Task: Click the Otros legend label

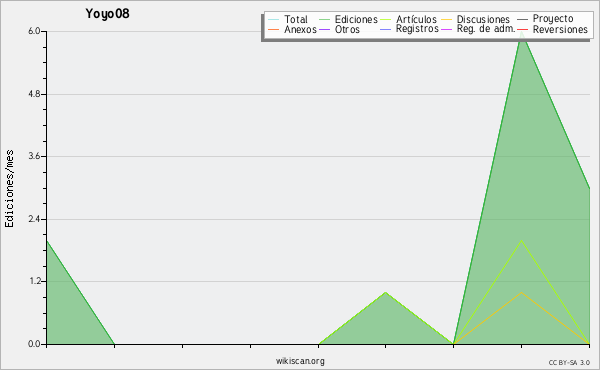Action: [347, 29]
